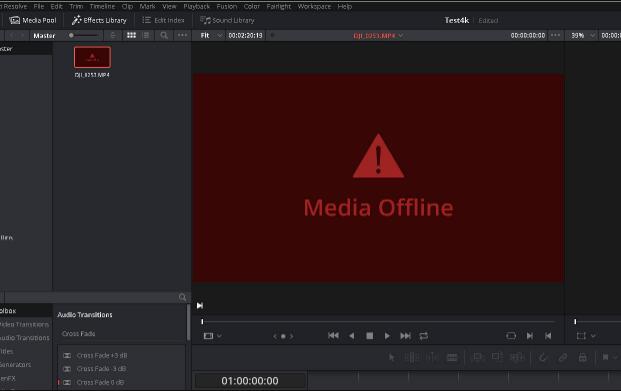Set the mark in point
Screen dimensions: 621x391
pos(530,336)
